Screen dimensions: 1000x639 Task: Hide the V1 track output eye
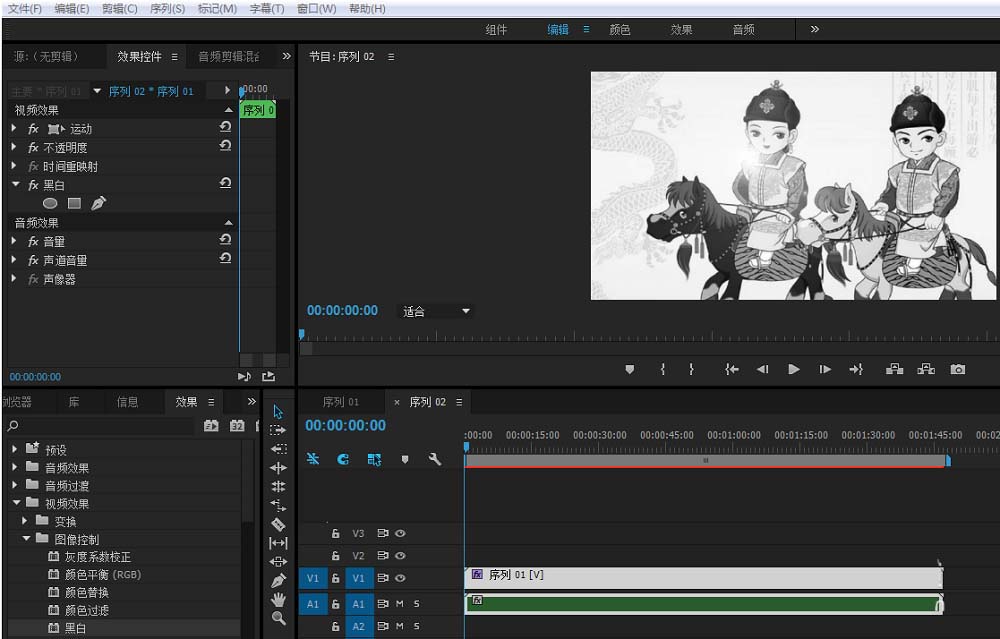(400, 578)
